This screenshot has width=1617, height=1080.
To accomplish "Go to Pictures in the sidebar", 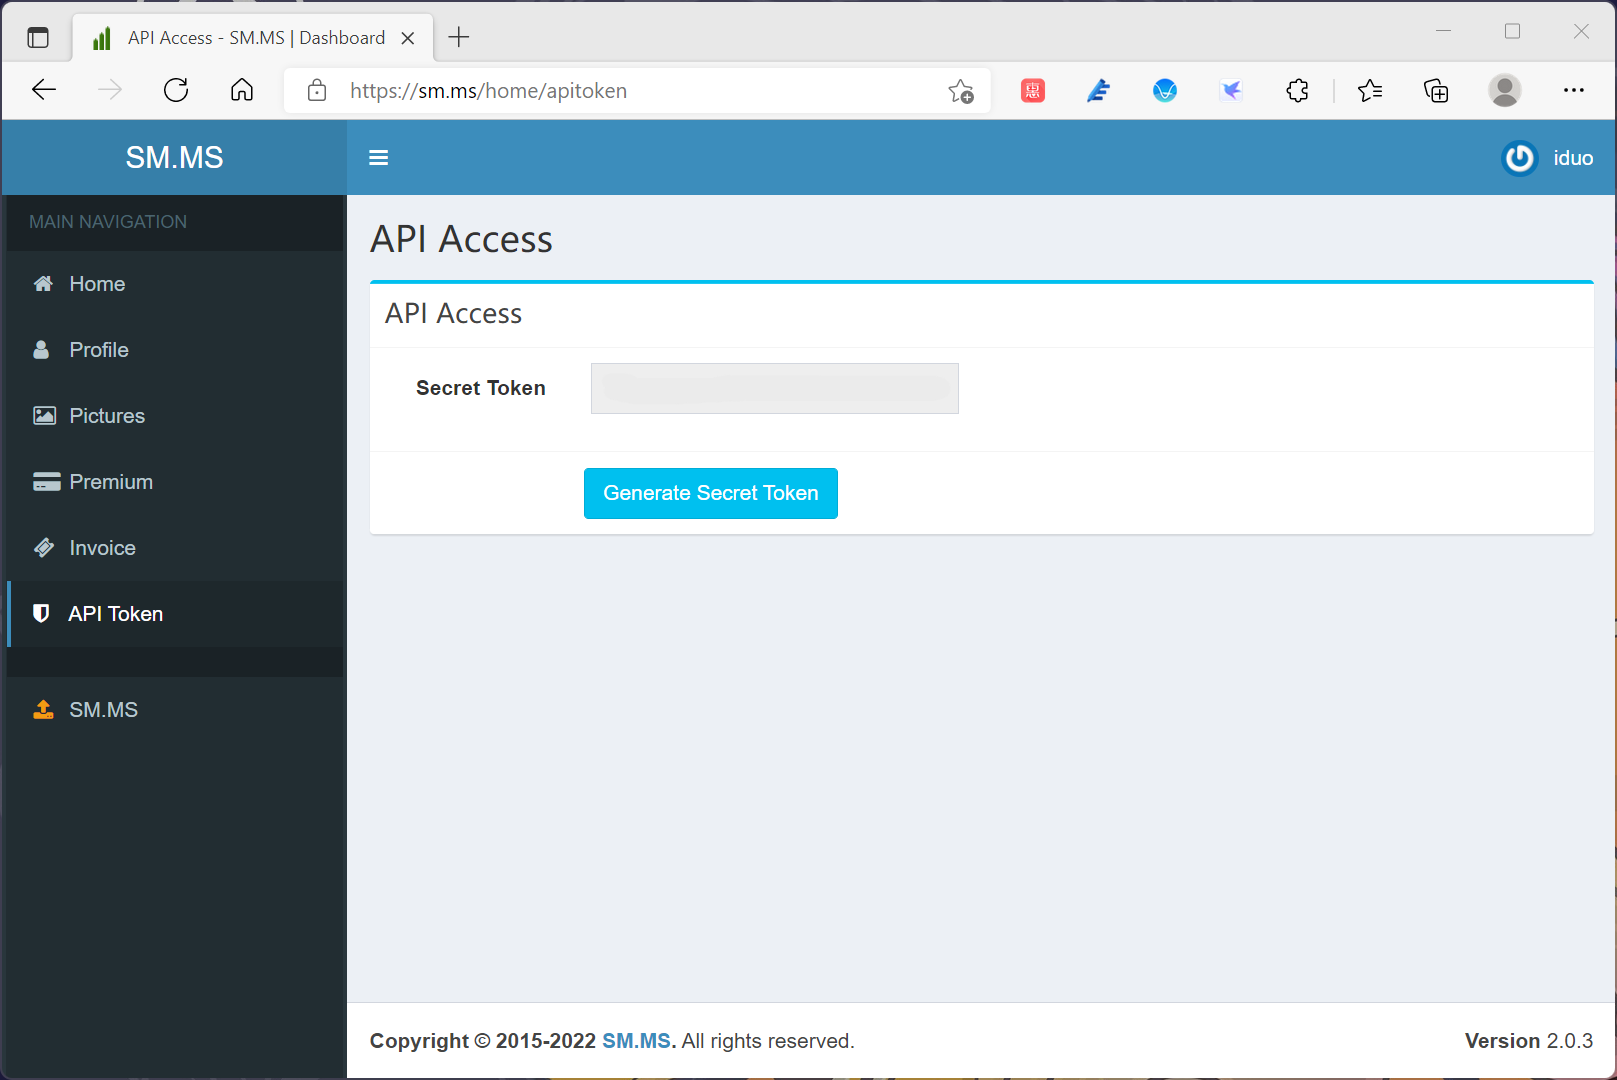I will click(175, 416).
